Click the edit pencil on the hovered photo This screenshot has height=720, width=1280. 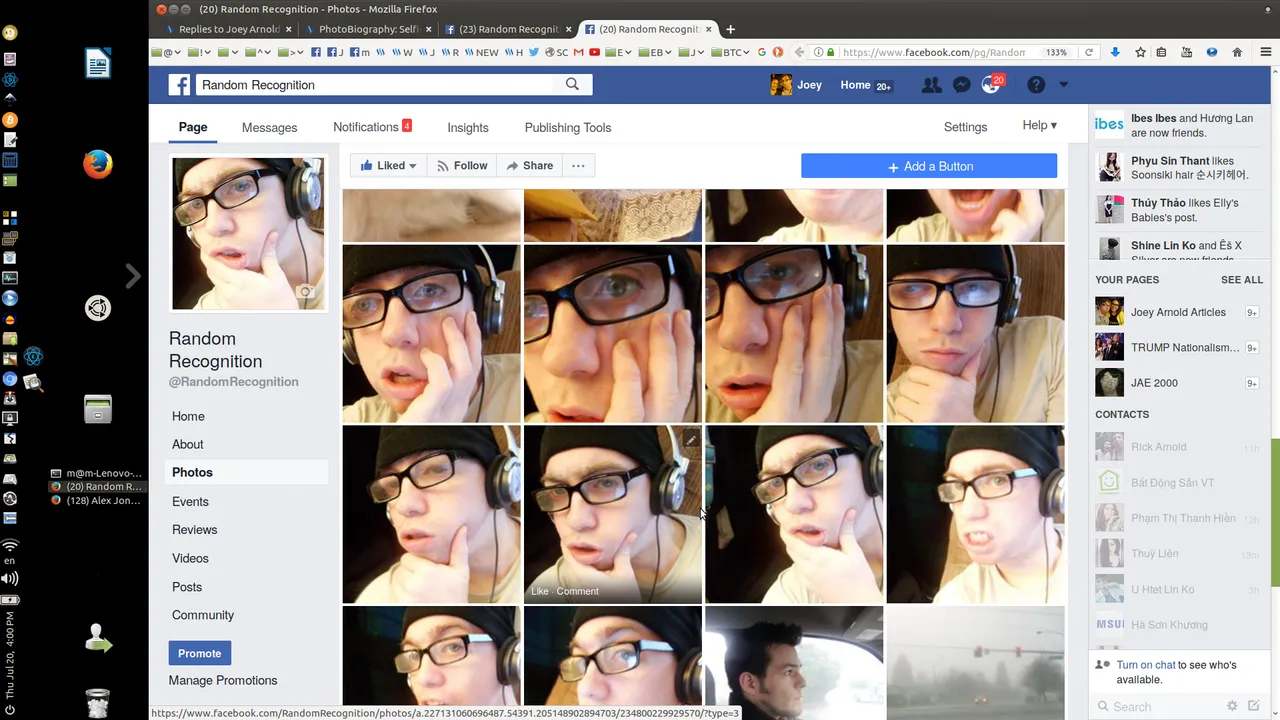click(690, 439)
